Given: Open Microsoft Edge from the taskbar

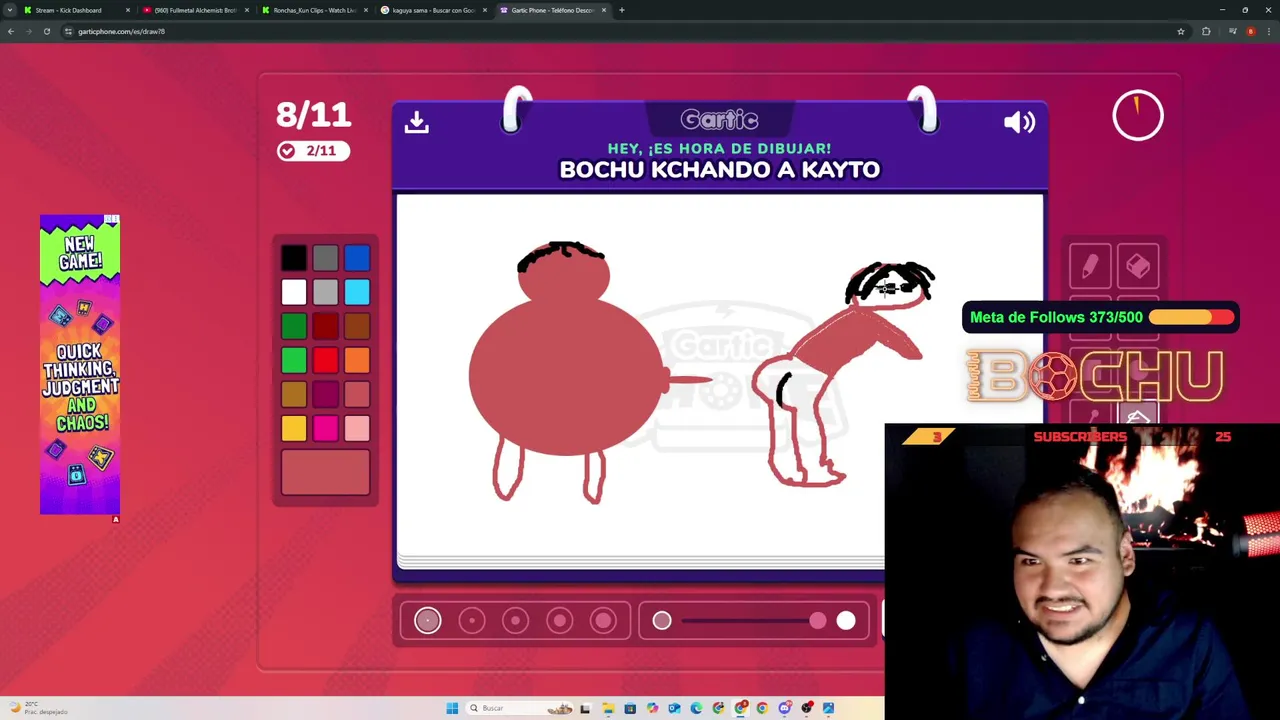Looking at the screenshot, I should click(696, 708).
